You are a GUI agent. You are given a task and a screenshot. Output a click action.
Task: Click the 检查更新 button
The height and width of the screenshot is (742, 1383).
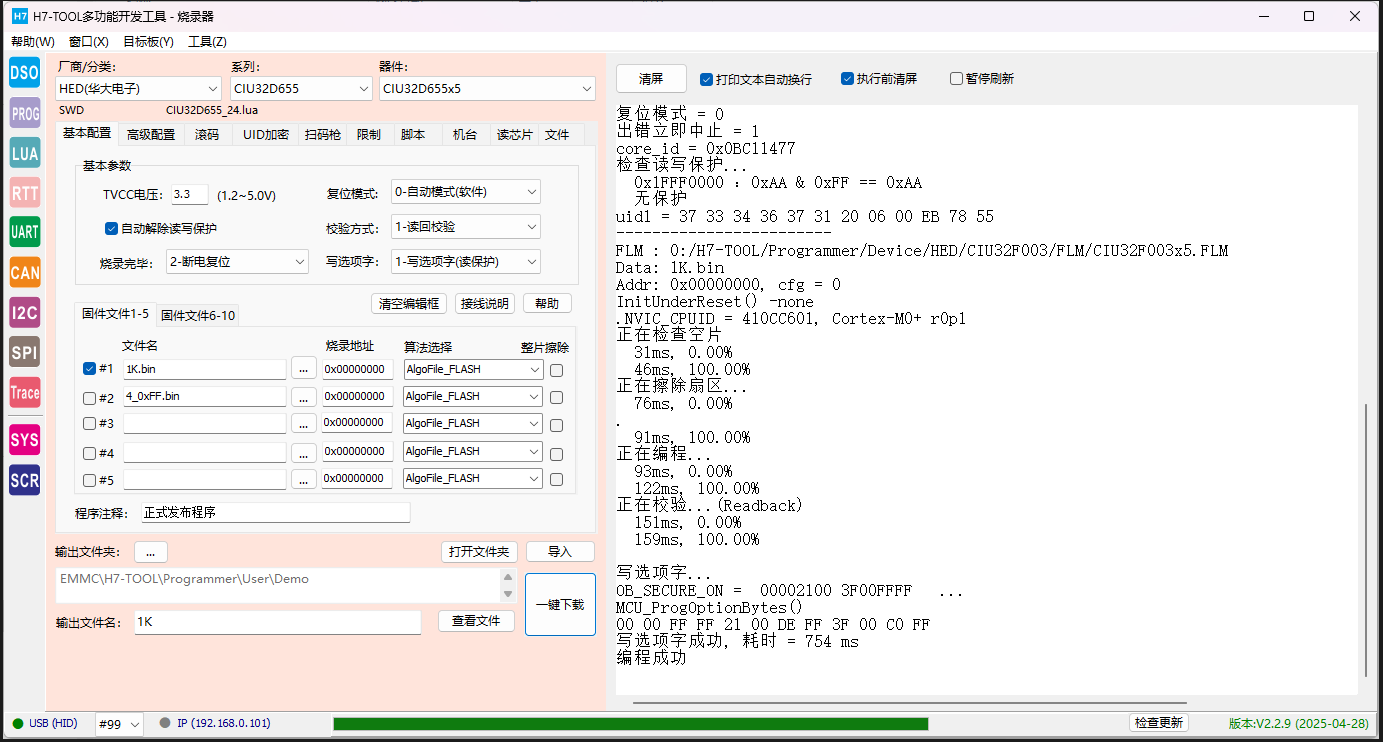click(1159, 723)
